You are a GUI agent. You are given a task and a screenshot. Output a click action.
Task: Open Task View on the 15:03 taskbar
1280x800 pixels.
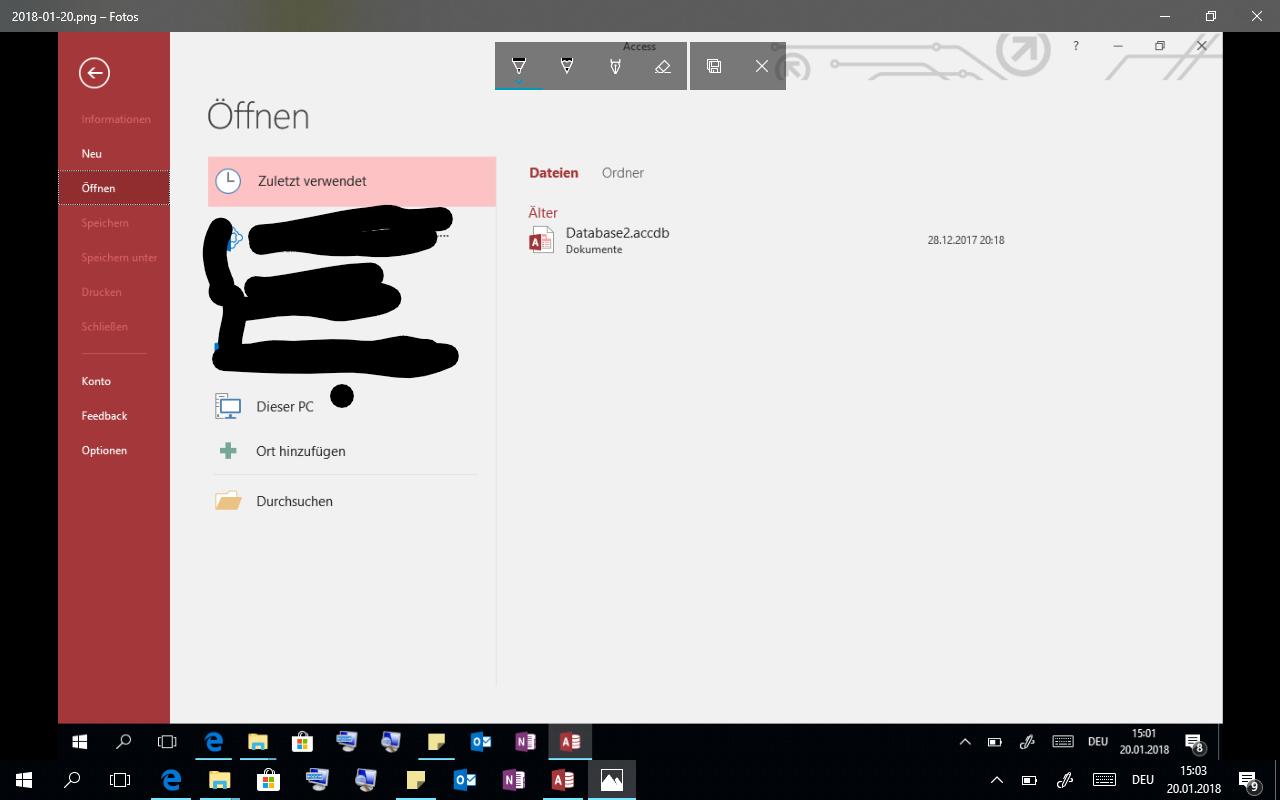(x=120, y=780)
